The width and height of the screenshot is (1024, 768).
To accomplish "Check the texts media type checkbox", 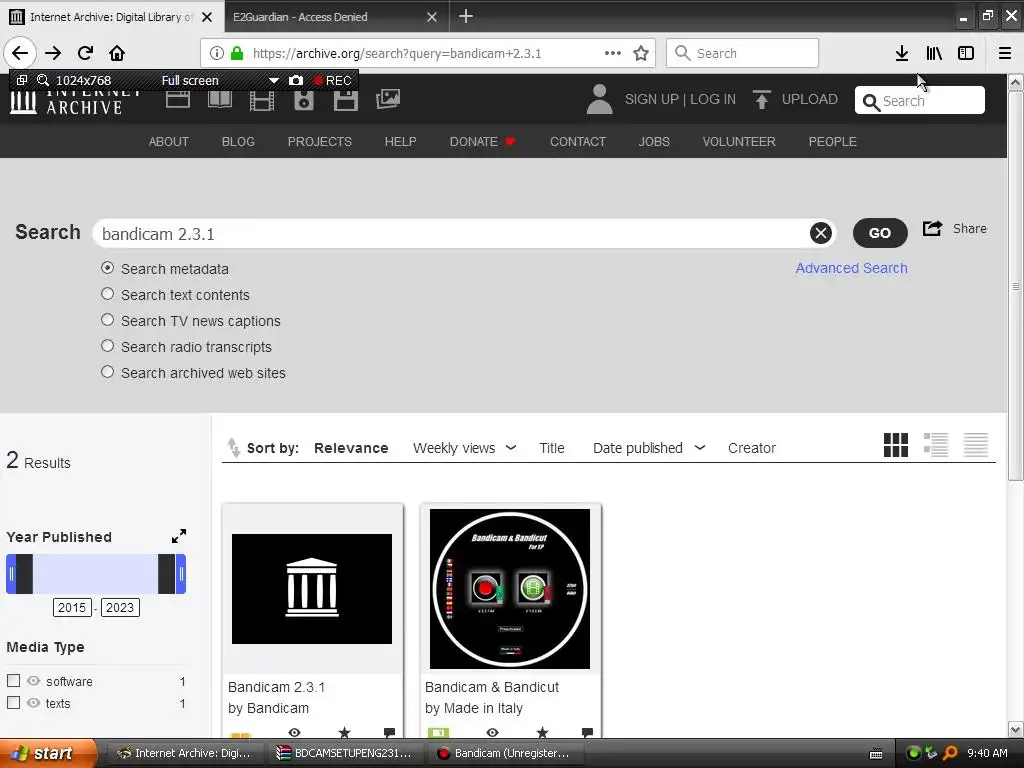I will coord(13,703).
